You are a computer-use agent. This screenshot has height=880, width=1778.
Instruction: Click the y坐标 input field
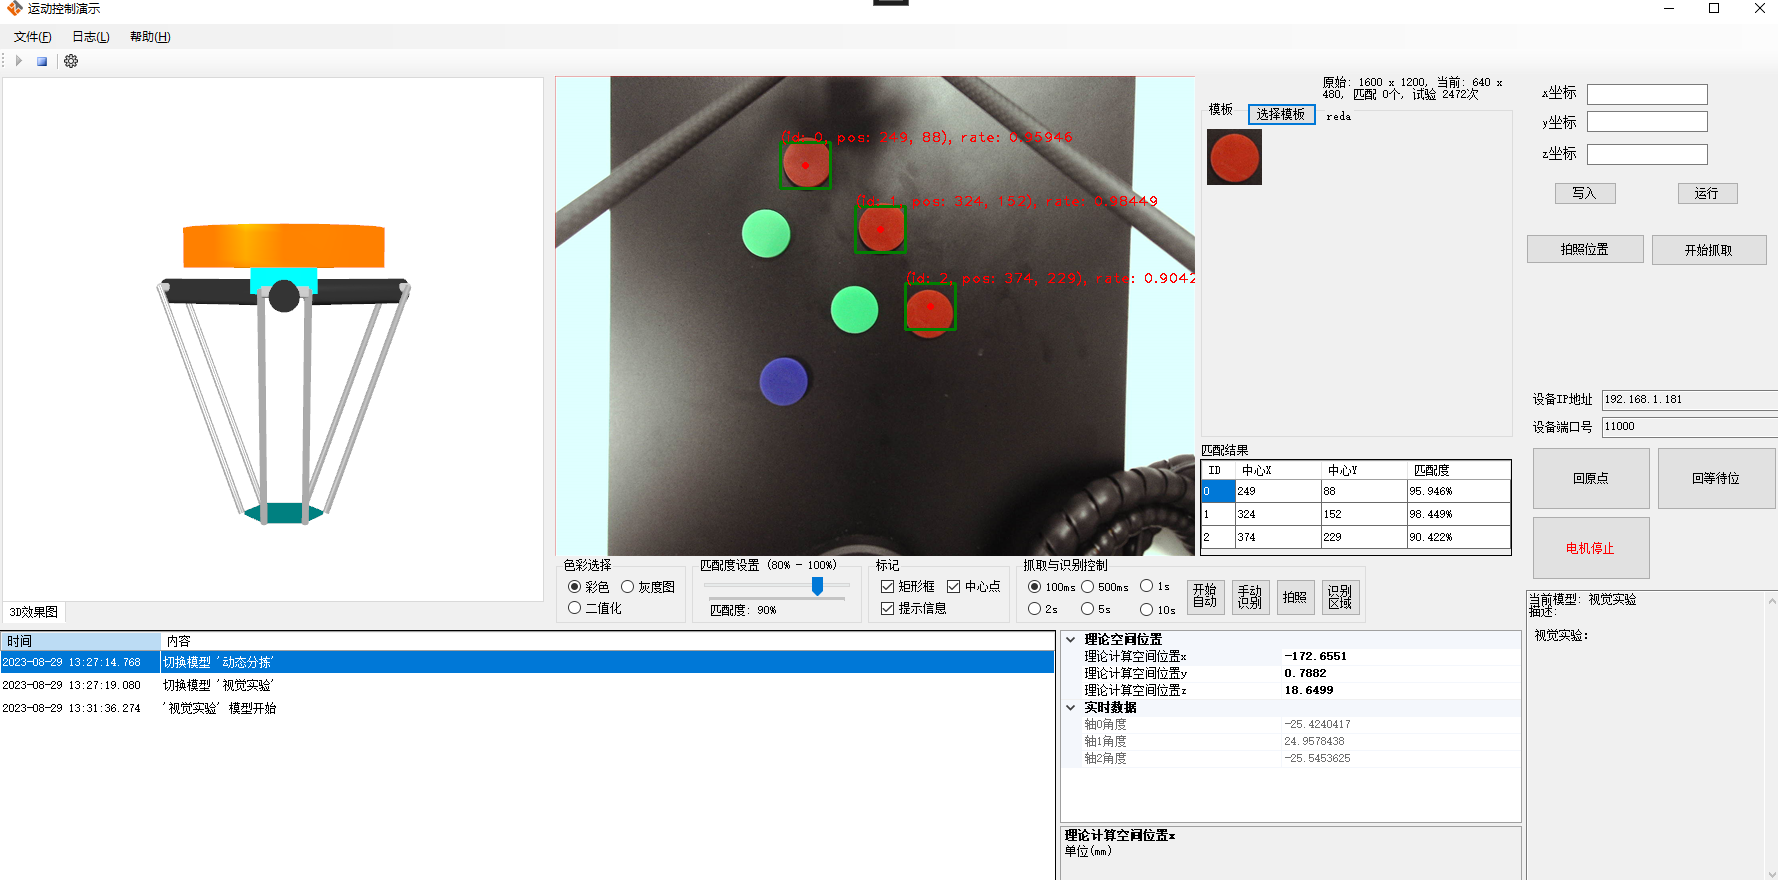1647,121
